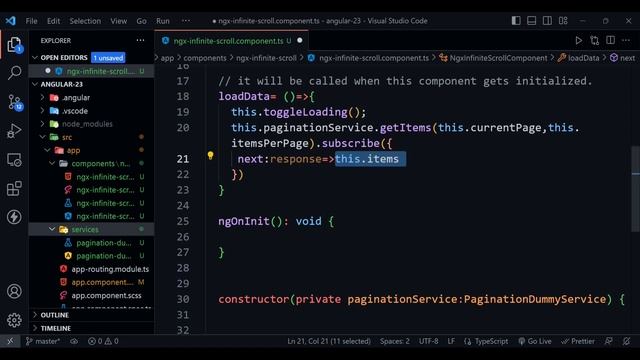Image resolution: width=640 pixels, height=360 pixels.
Task: Click the UTF-8 encoding status item
Action: click(429, 341)
